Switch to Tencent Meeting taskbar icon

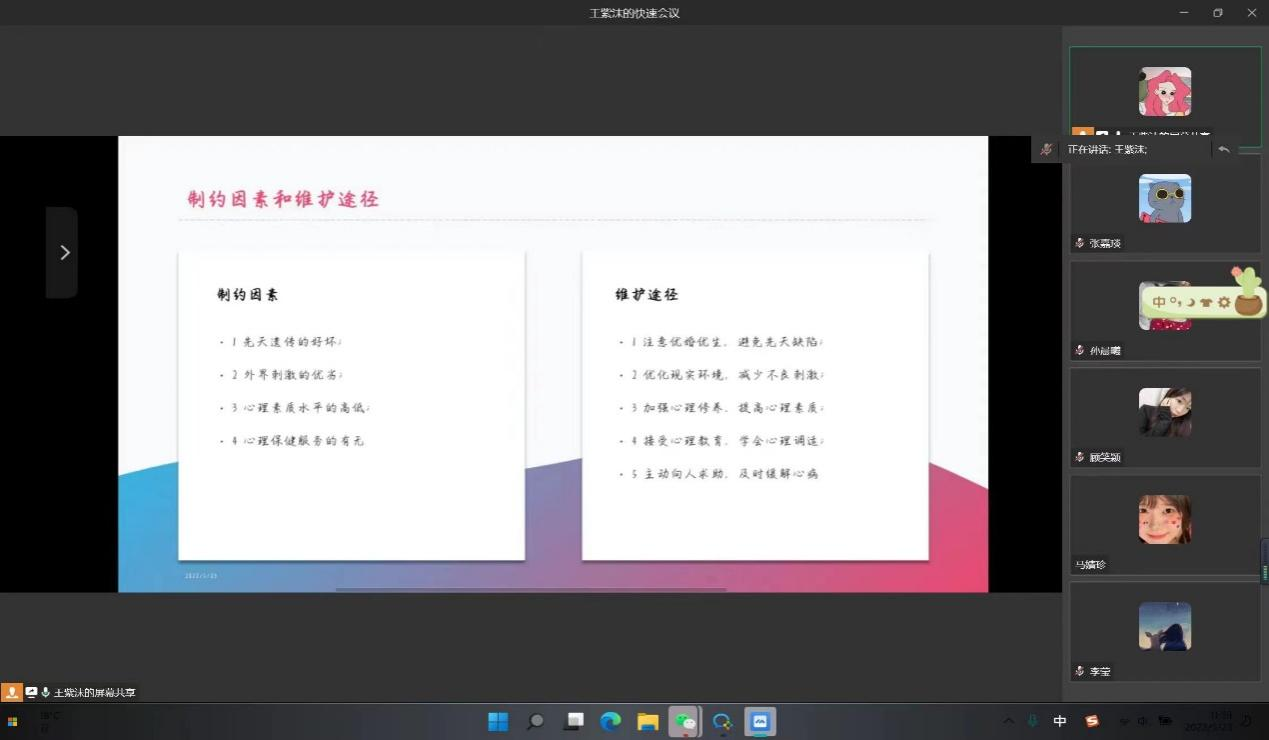pos(760,721)
